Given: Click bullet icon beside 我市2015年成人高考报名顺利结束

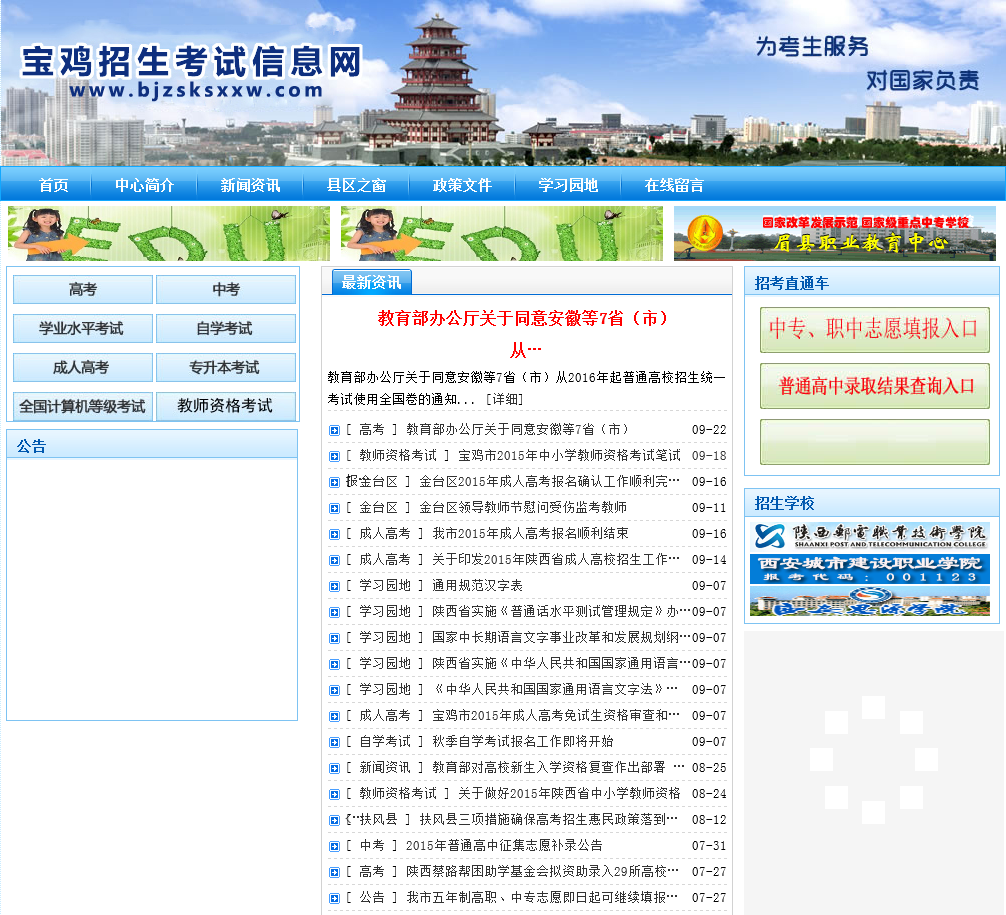Looking at the screenshot, I should (334, 534).
